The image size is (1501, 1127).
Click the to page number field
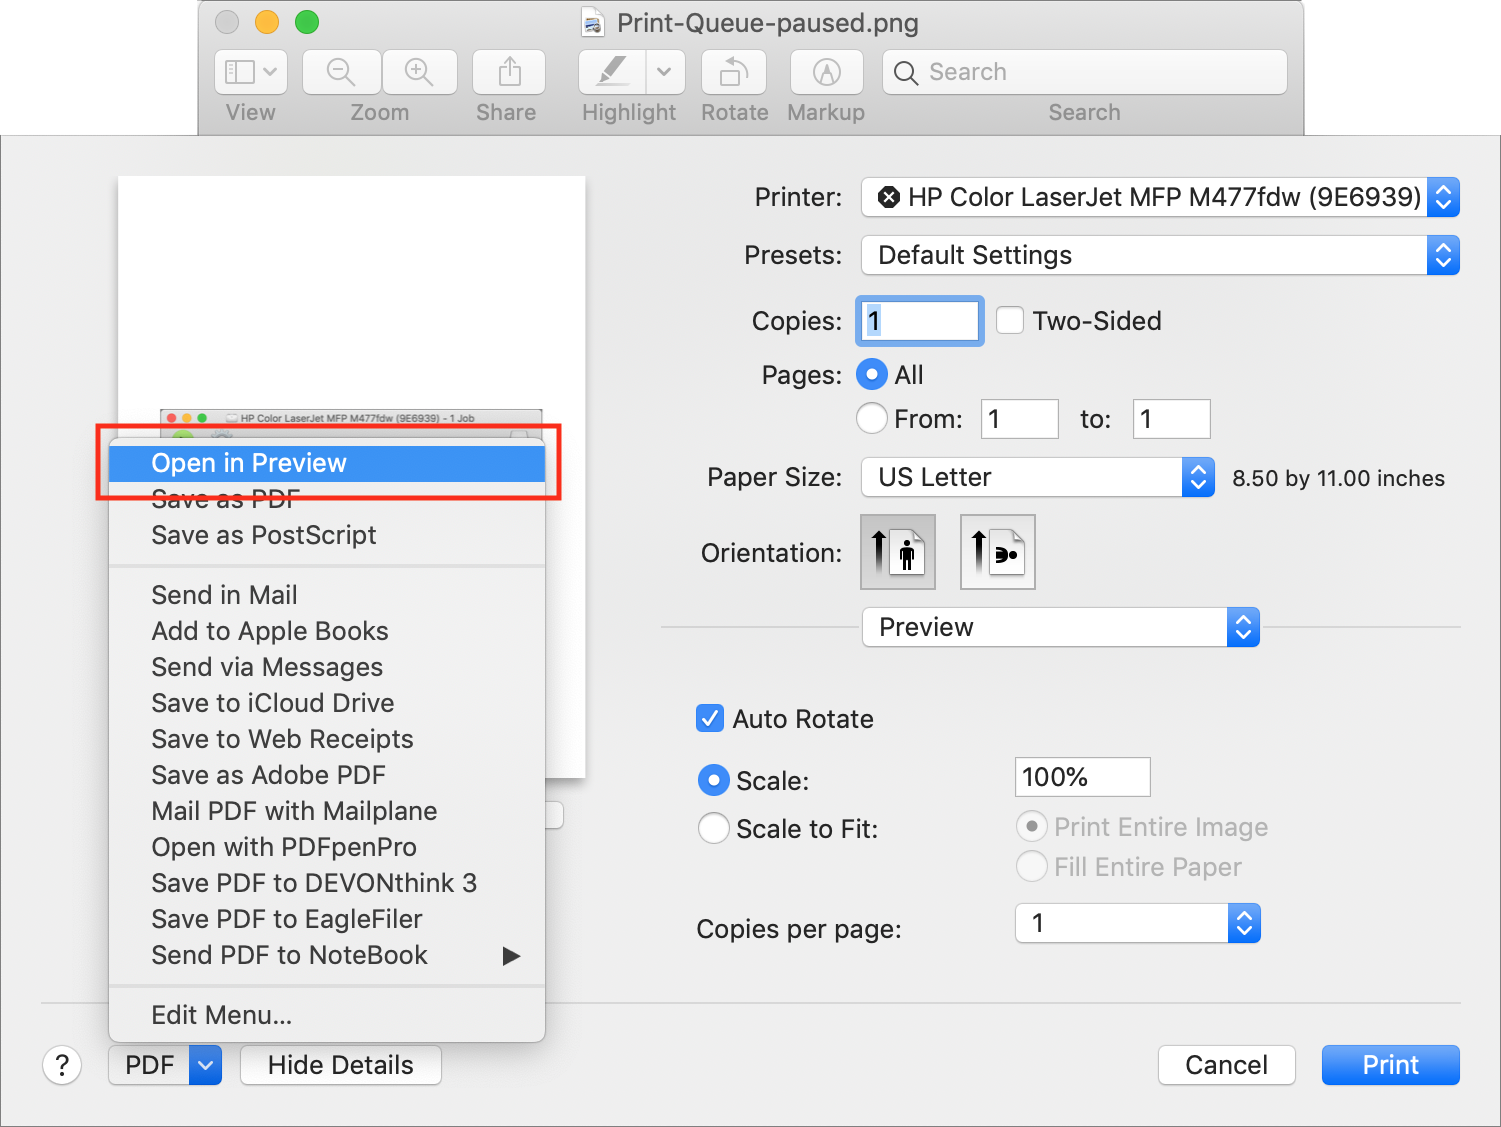1172,419
